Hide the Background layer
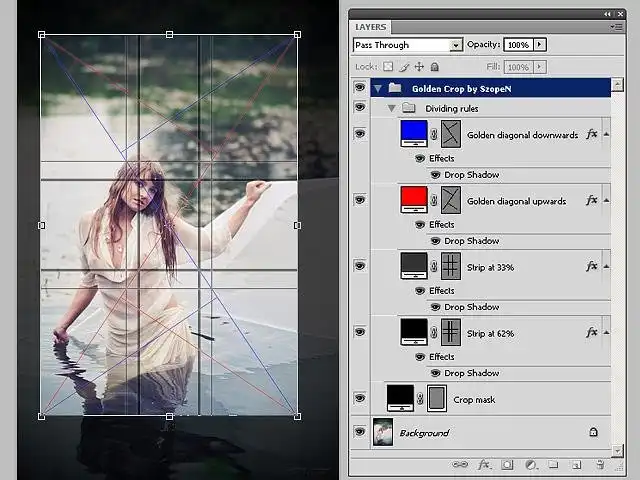640x480 pixels. (x=360, y=432)
